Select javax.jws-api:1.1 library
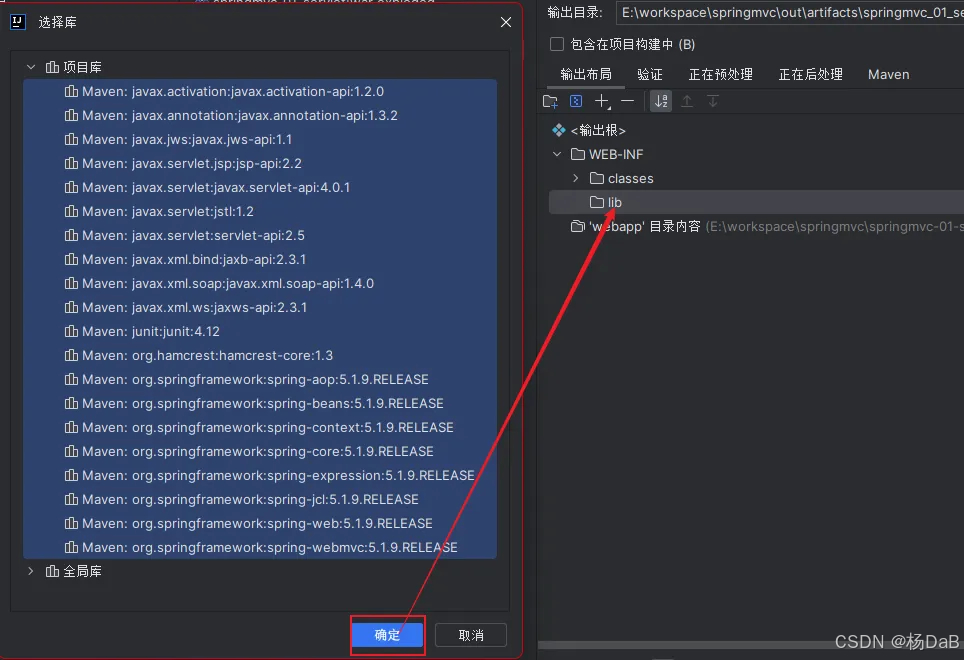The height and width of the screenshot is (660, 964). 259,139
